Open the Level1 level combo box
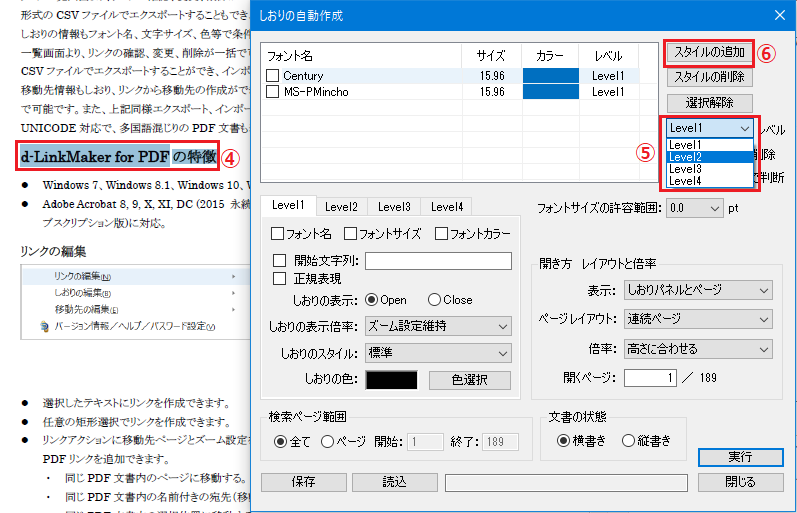 coord(710,128)
